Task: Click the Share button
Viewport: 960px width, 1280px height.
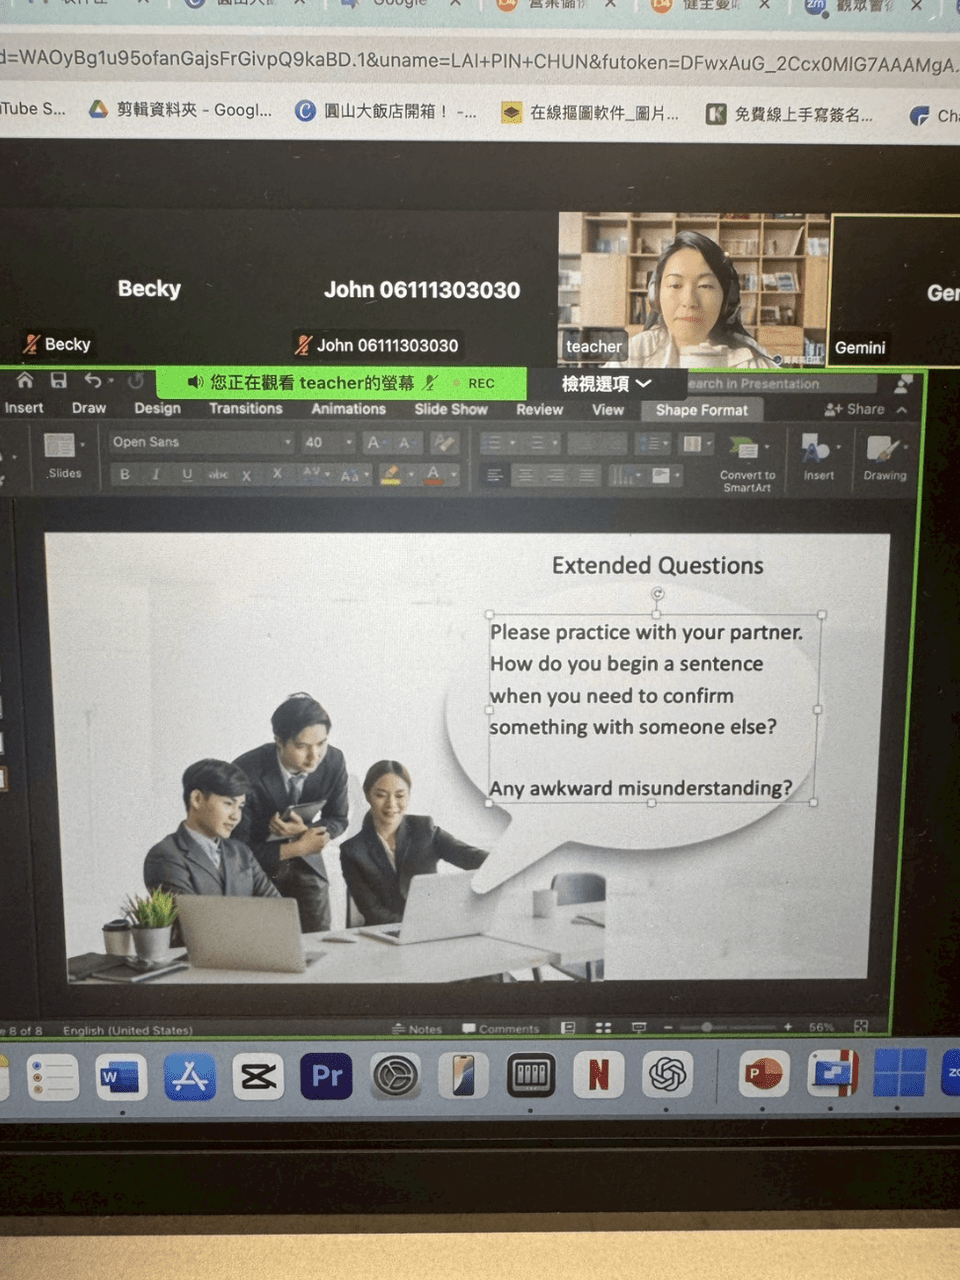Action: [856, 409]
